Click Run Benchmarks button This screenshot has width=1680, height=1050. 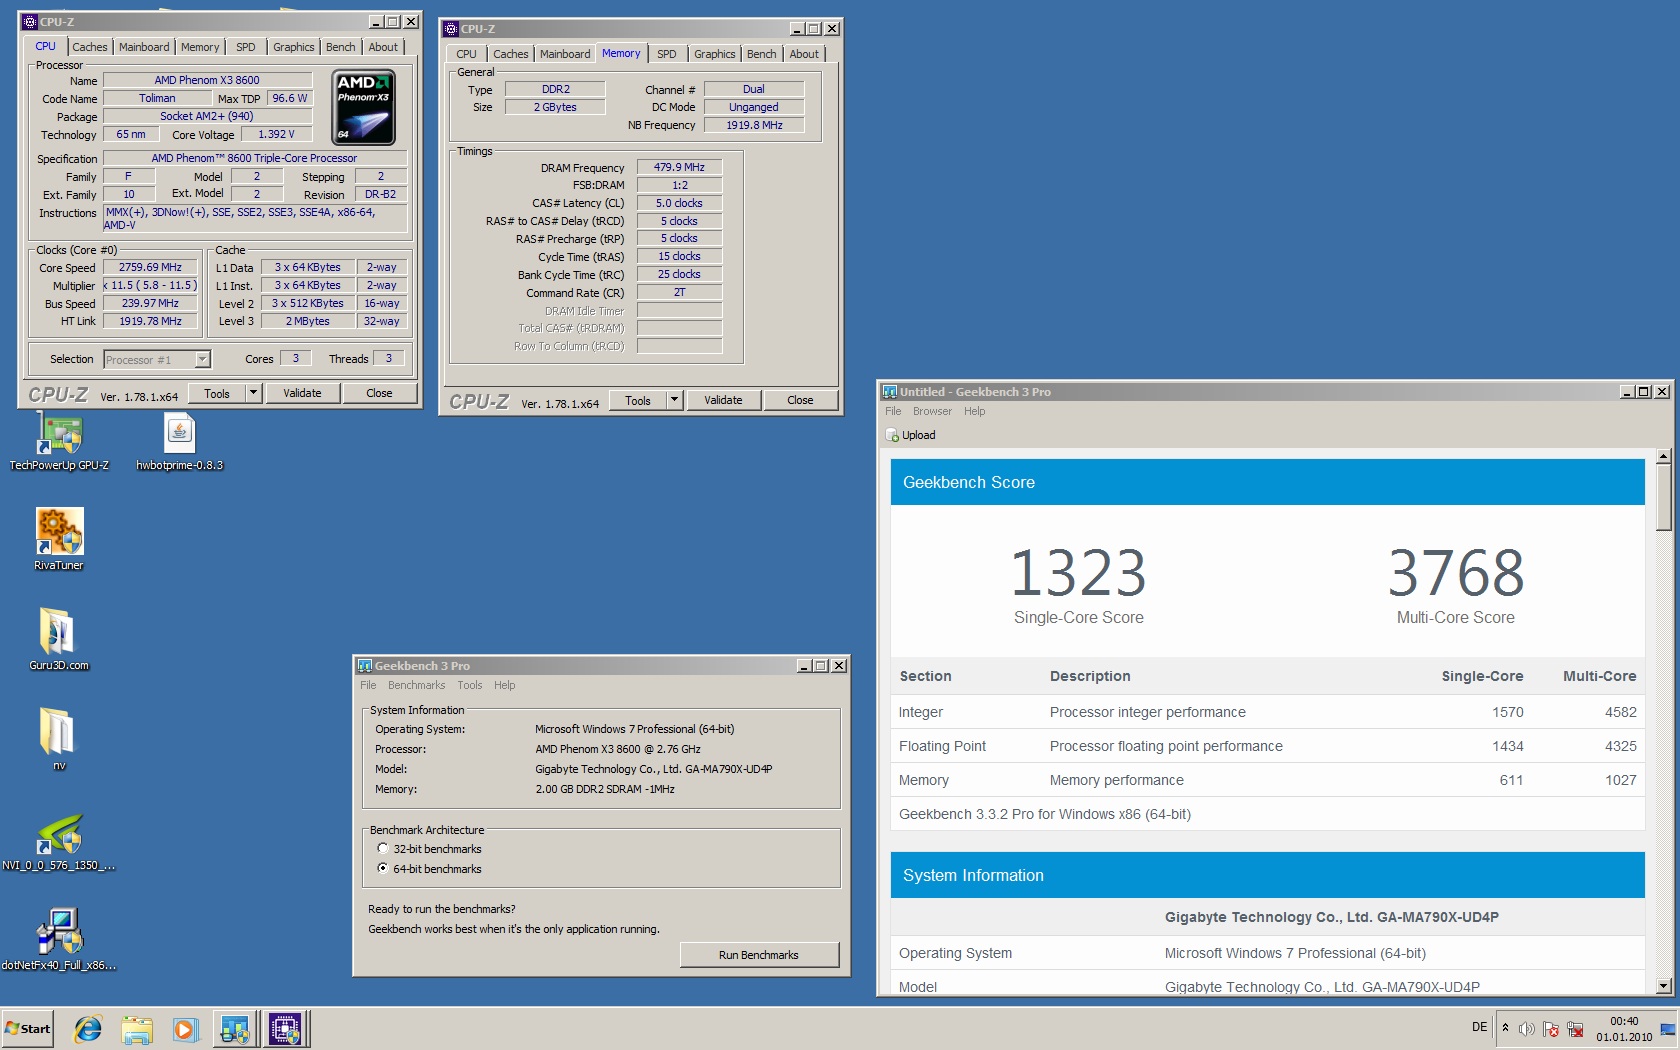point(759,955)
